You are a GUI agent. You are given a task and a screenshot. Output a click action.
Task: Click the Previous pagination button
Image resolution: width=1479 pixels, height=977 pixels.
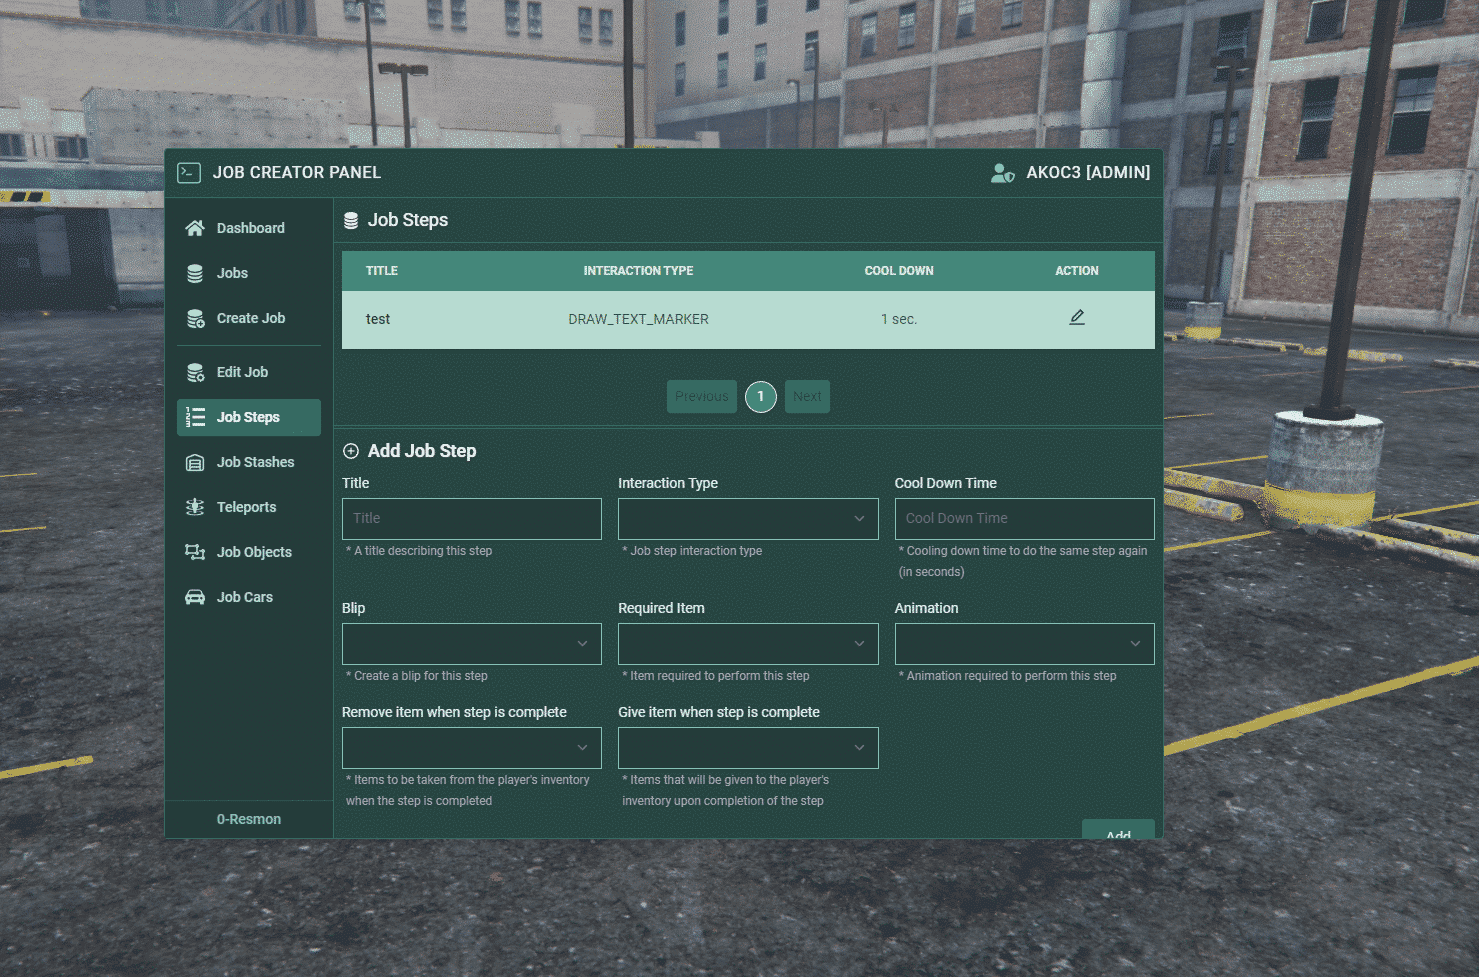(702, 397)
